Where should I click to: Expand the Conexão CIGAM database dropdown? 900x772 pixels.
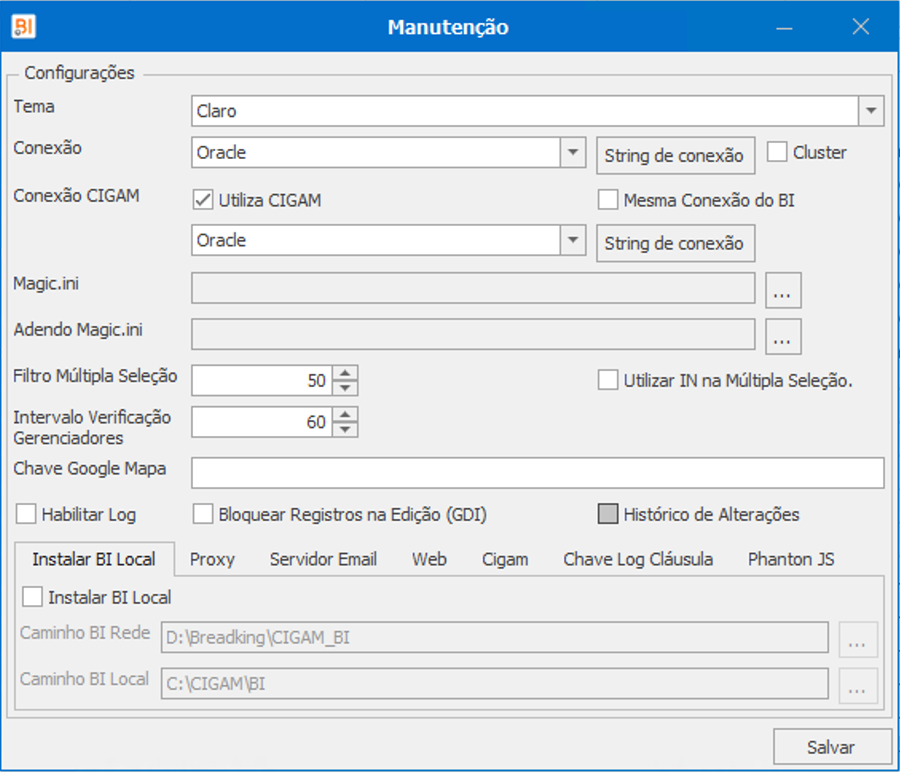(x=572, y=241)
